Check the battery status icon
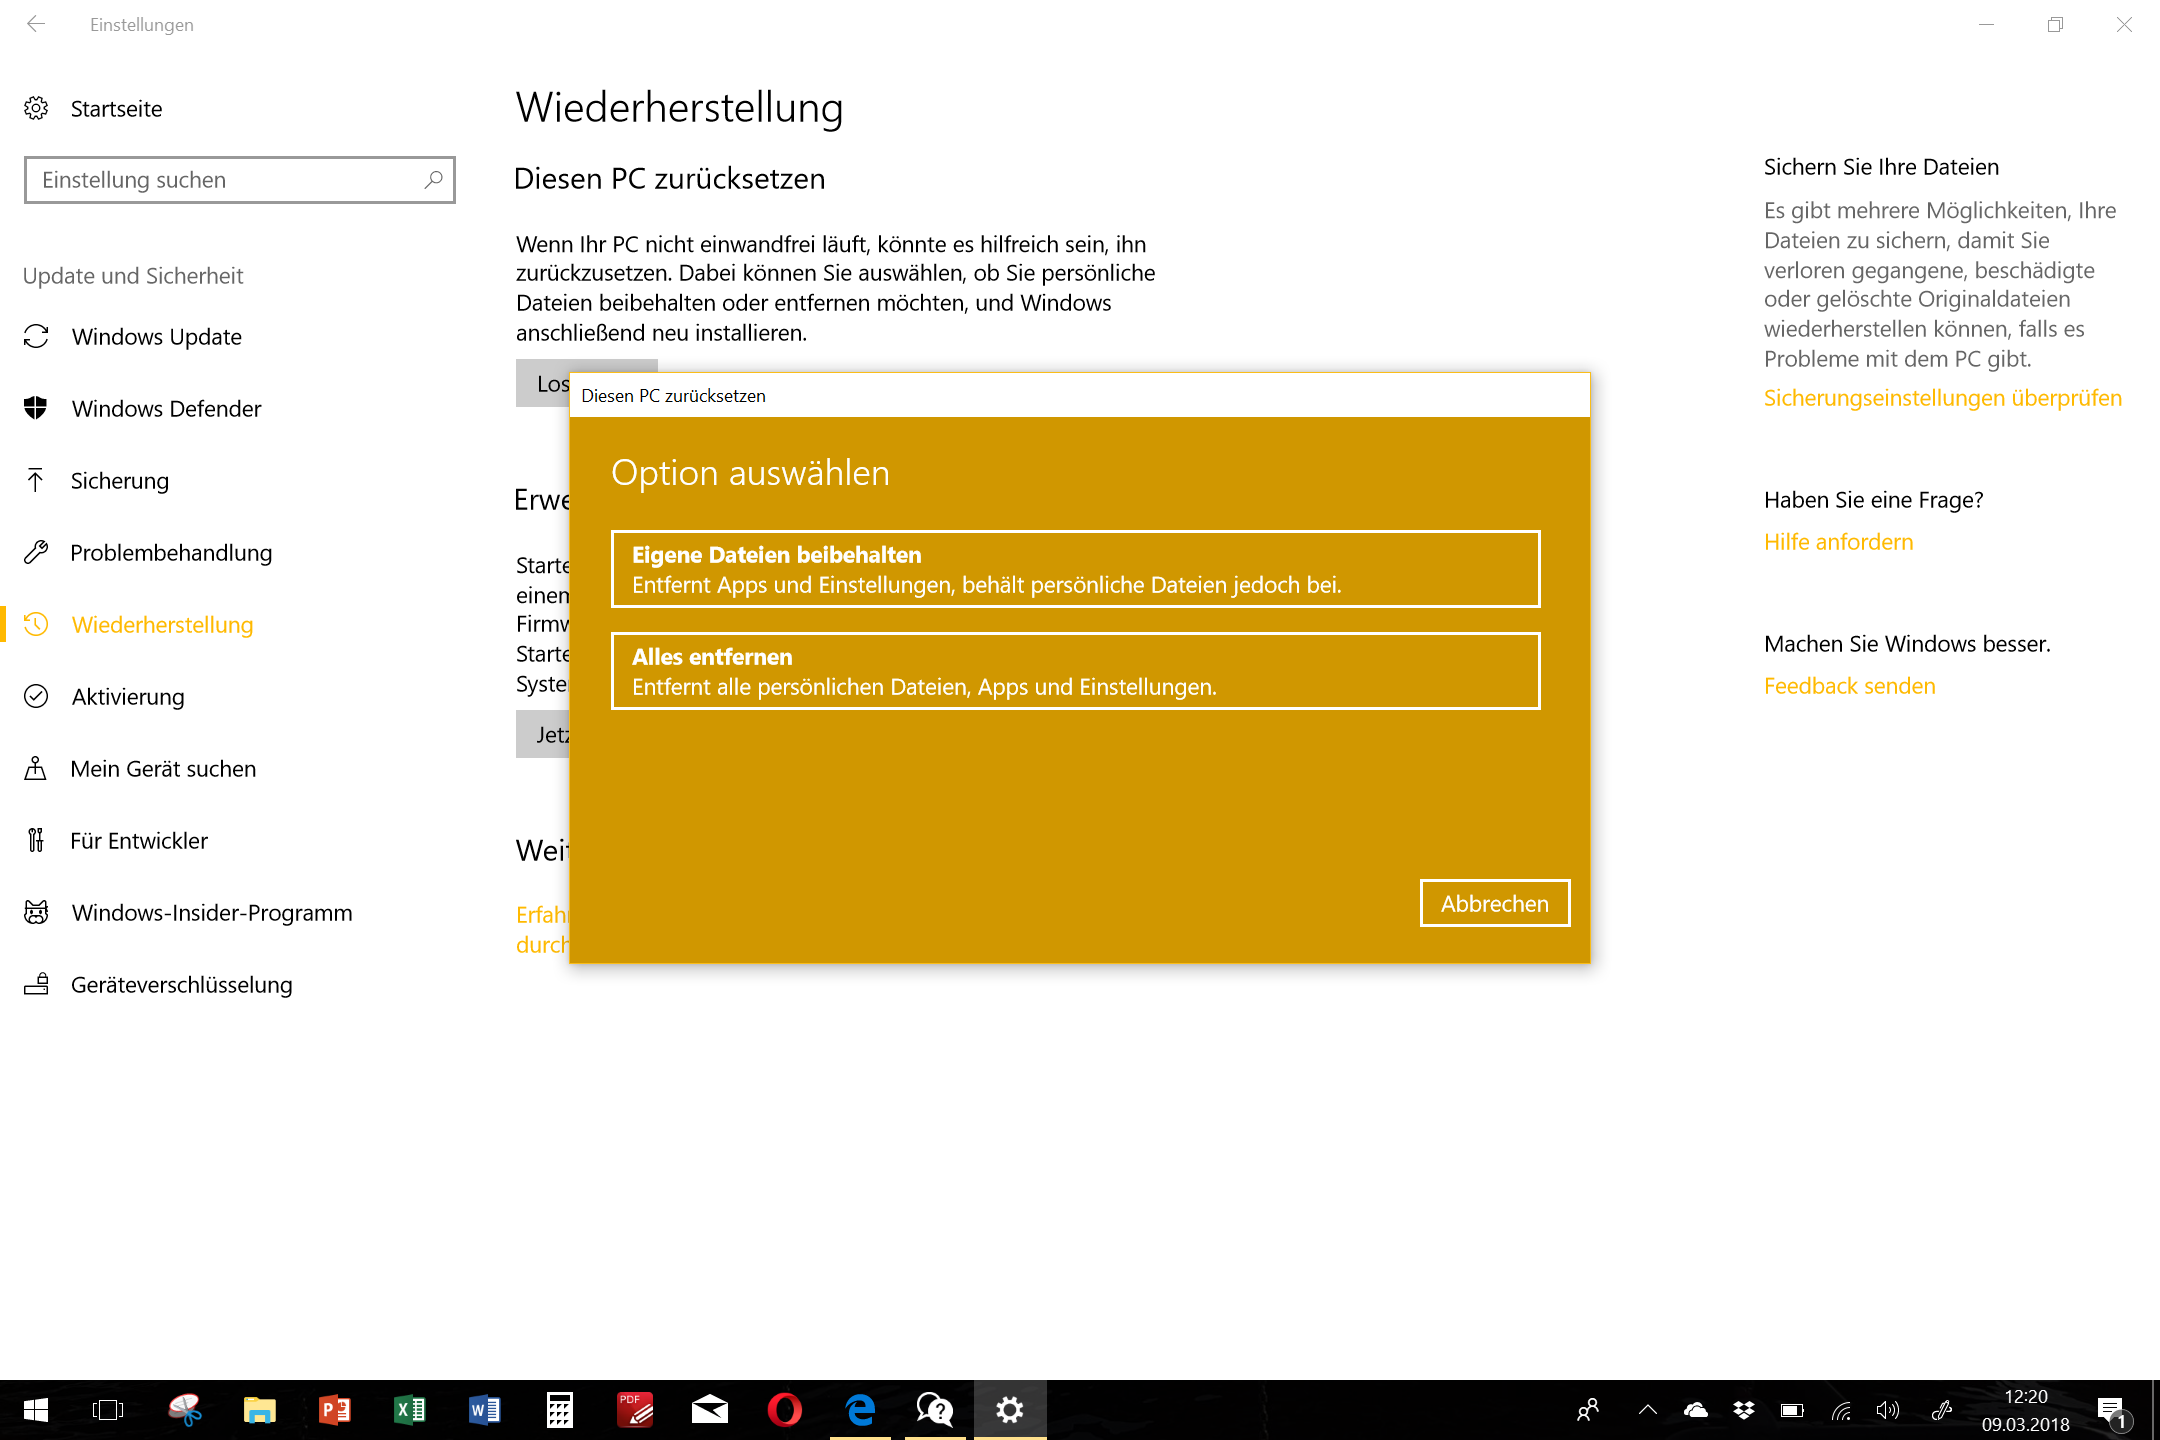 point(1792,1410)
